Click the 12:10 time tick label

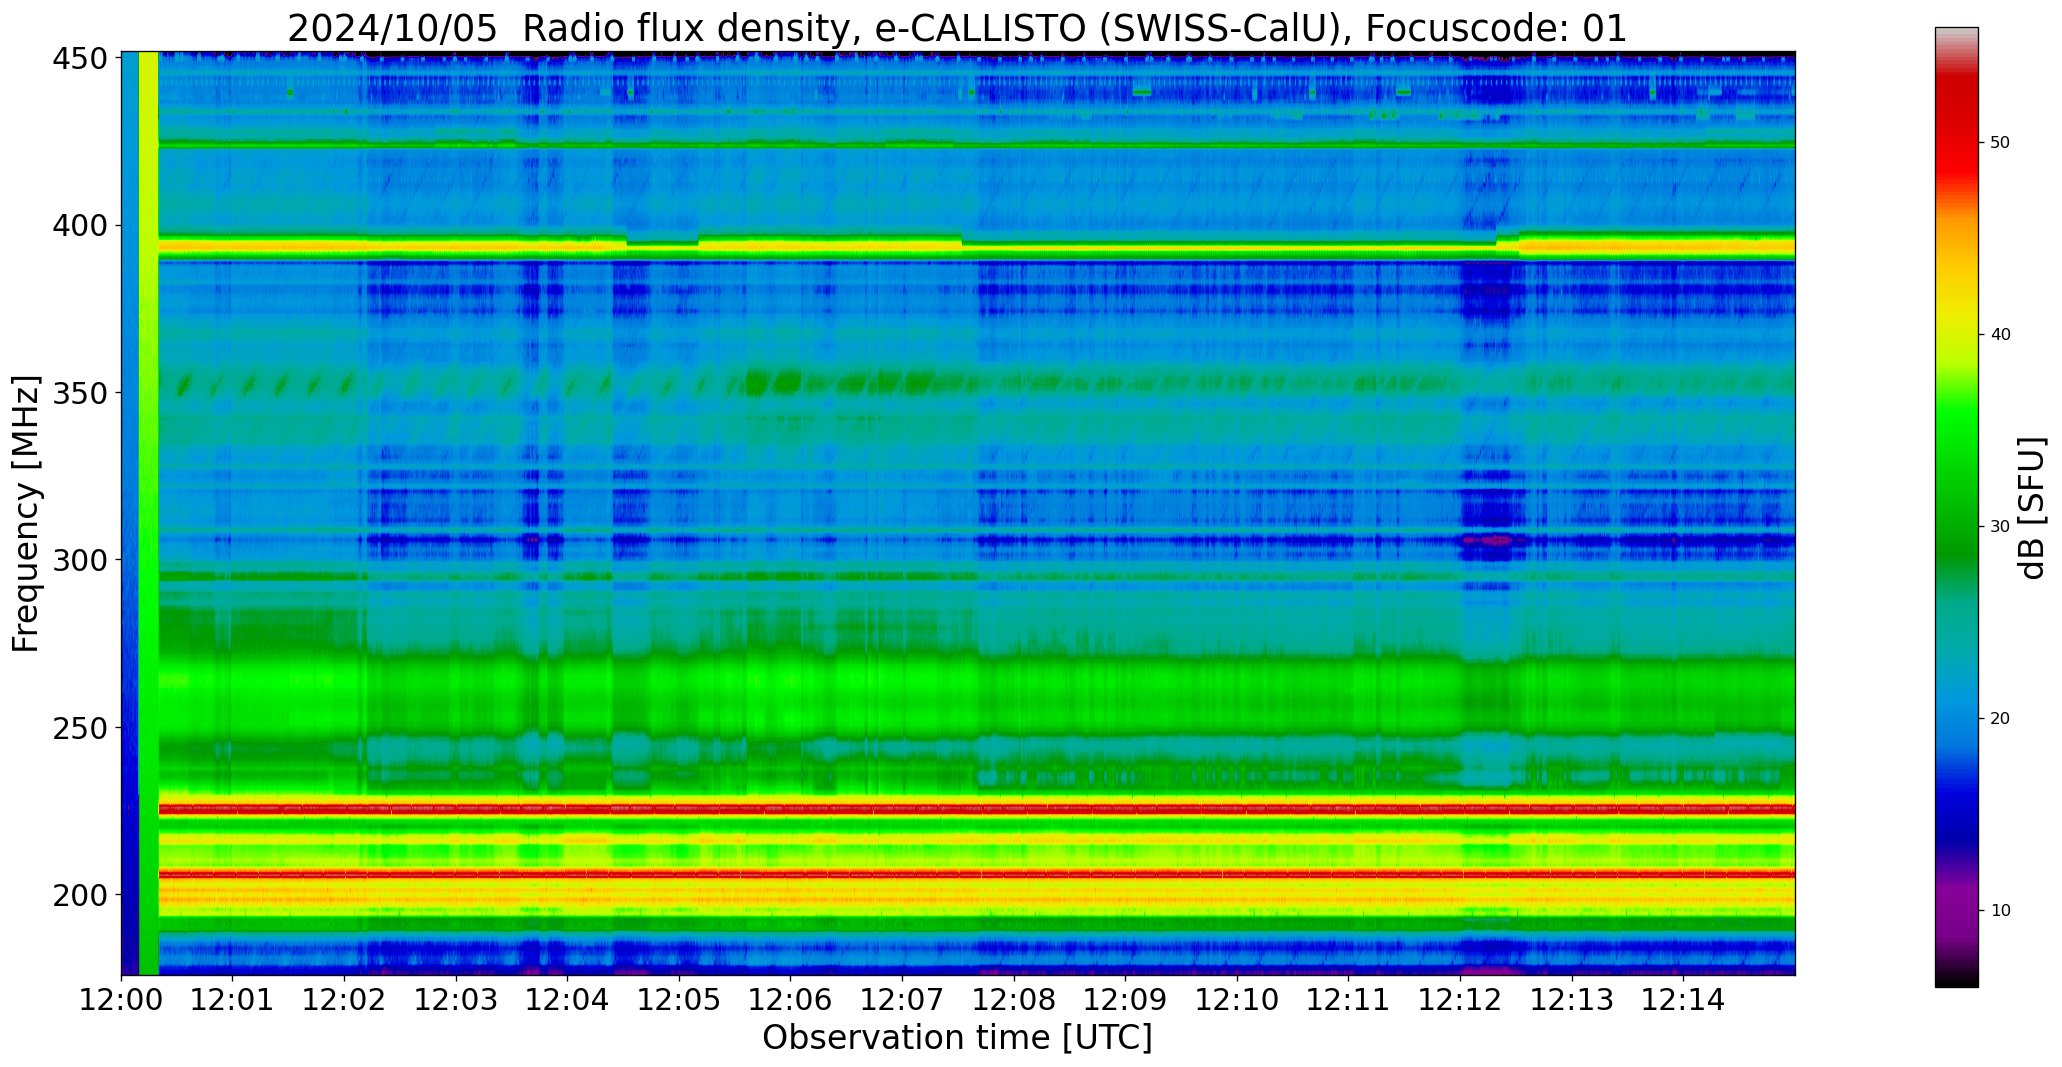pos(1237,999)
